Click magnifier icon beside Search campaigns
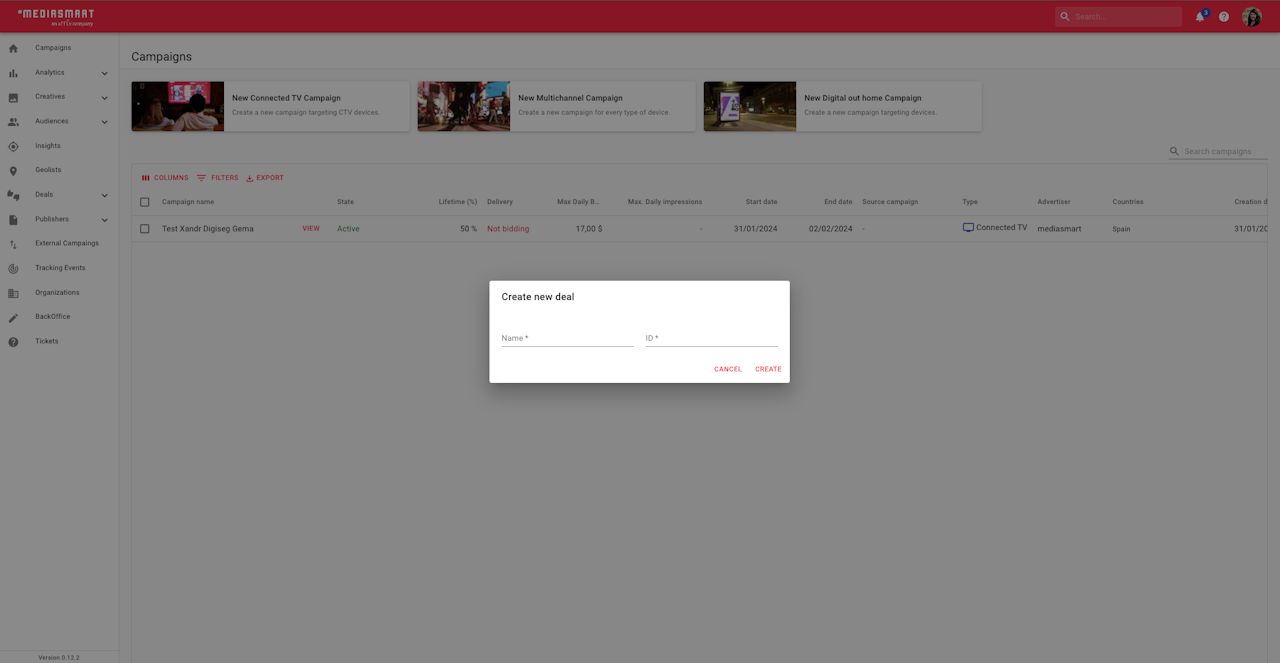This screenshot has width=1280, height=663. [1175, 152]
